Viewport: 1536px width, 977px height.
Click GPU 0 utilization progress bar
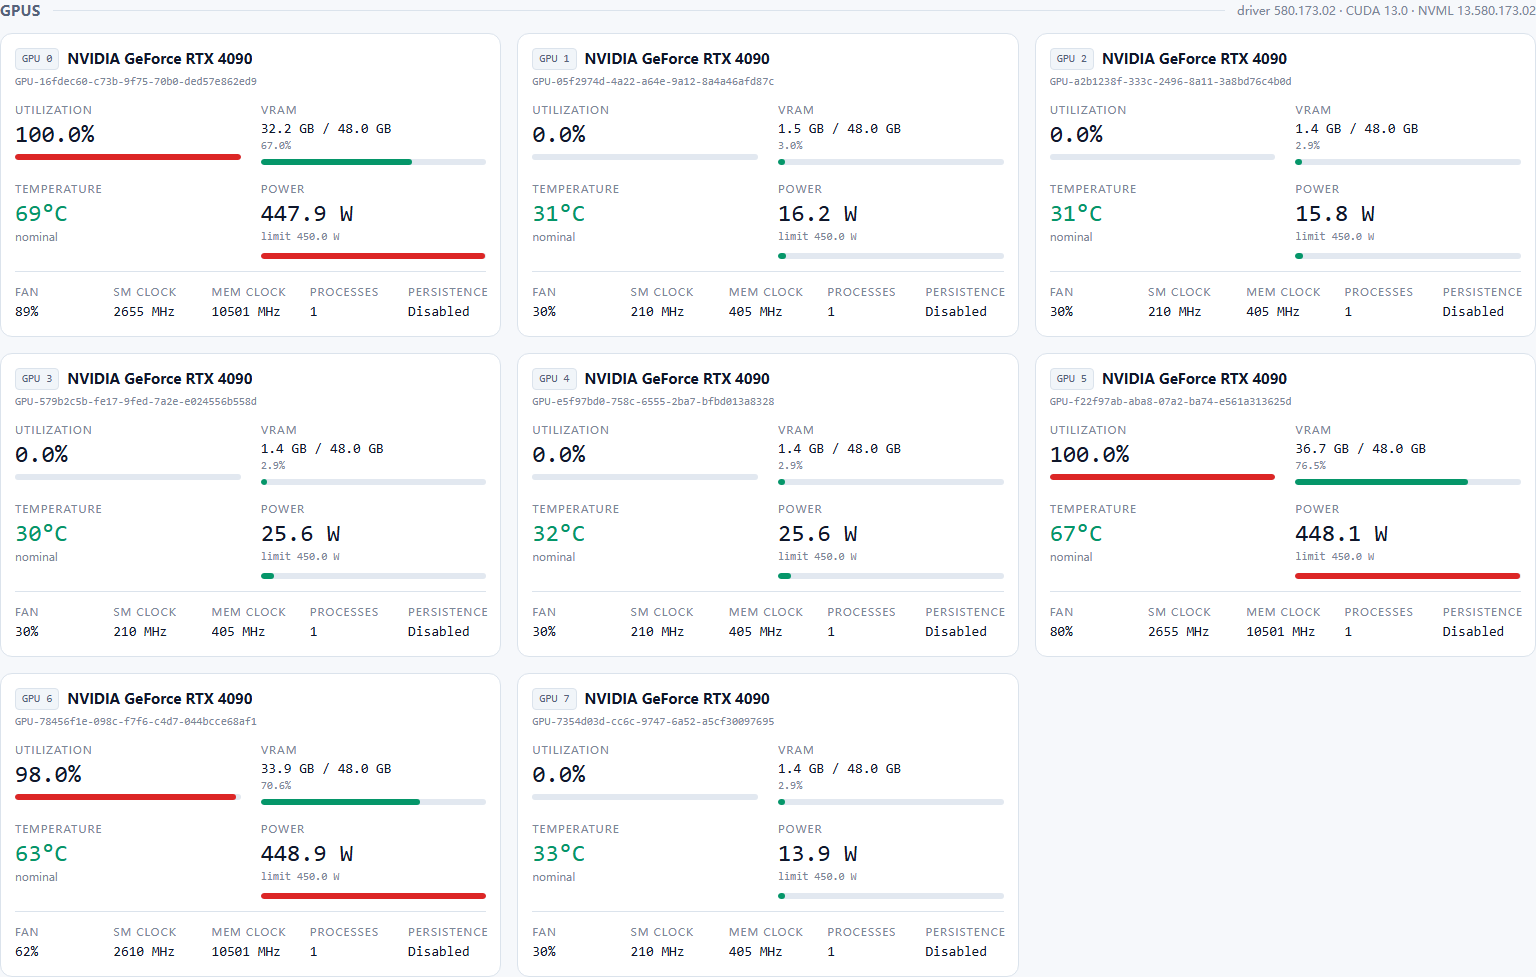(x=128, y=157)
